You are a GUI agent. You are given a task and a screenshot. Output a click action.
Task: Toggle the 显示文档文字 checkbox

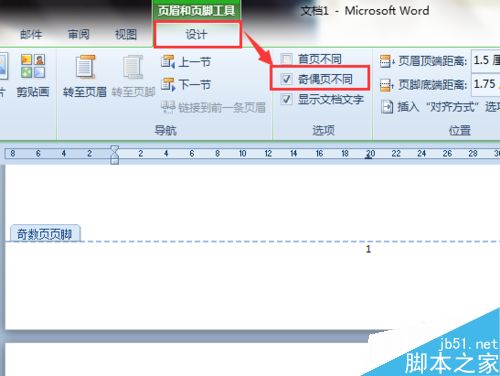(286, 99)
